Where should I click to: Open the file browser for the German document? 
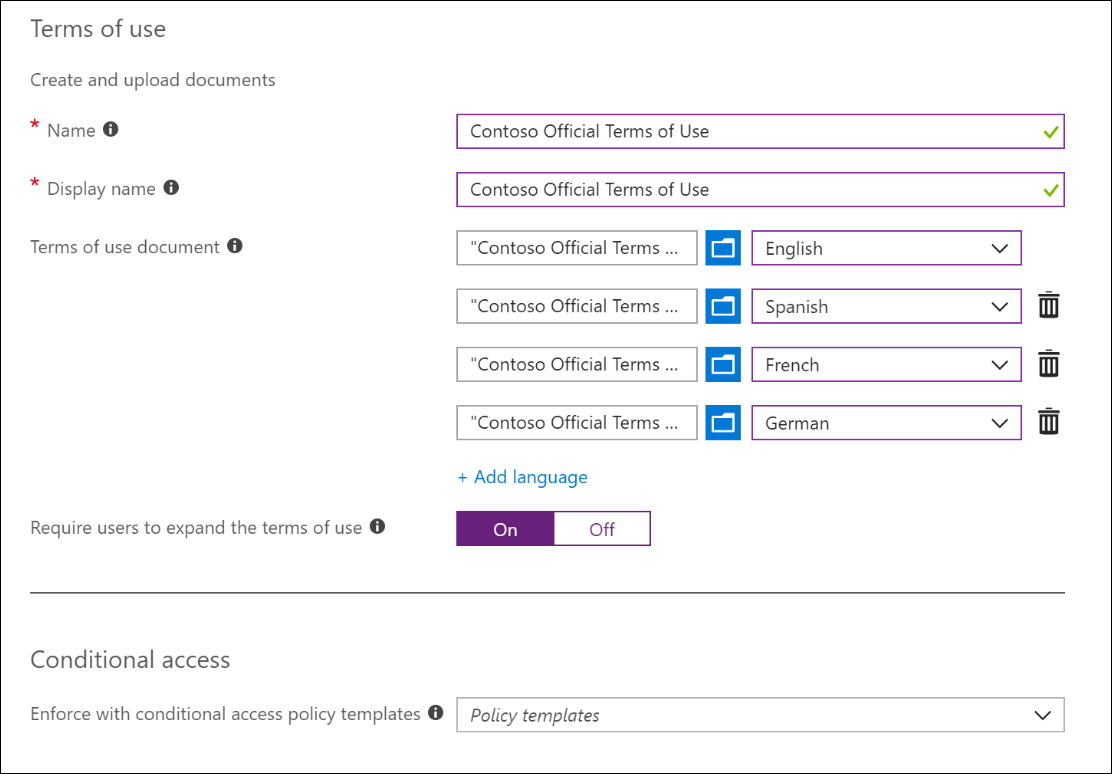tap(722, 422)
